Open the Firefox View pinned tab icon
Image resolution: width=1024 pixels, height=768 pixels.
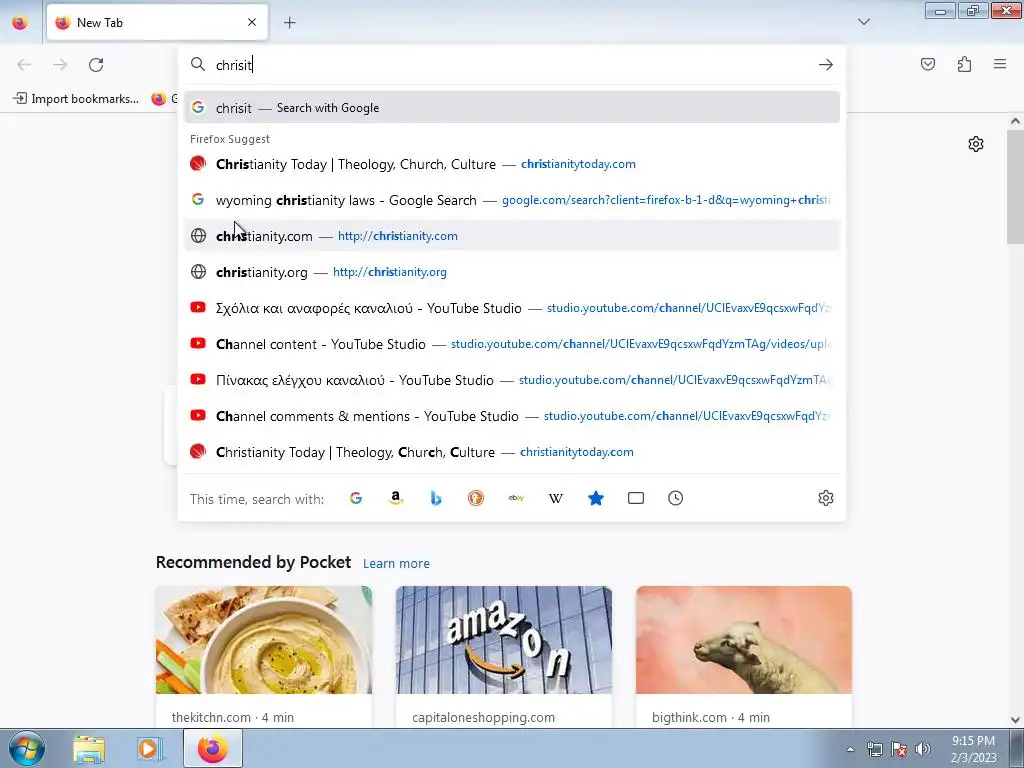tap(20, 23)
